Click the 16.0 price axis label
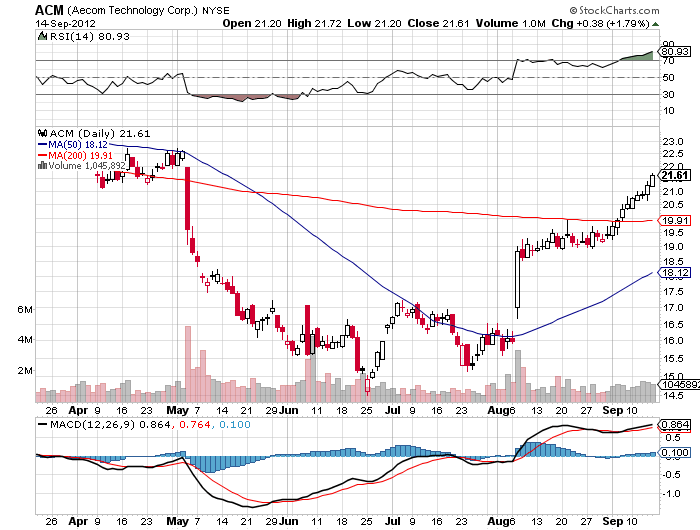Viewport: 700px width, 530px height. pos(673,341)
